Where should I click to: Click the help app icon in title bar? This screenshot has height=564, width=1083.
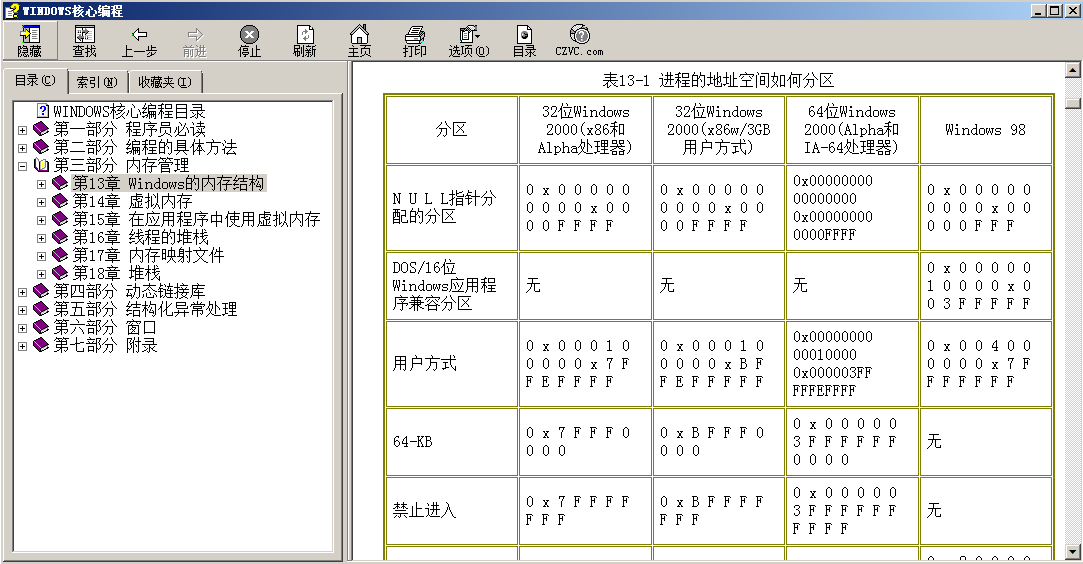(x=11, y=10)
